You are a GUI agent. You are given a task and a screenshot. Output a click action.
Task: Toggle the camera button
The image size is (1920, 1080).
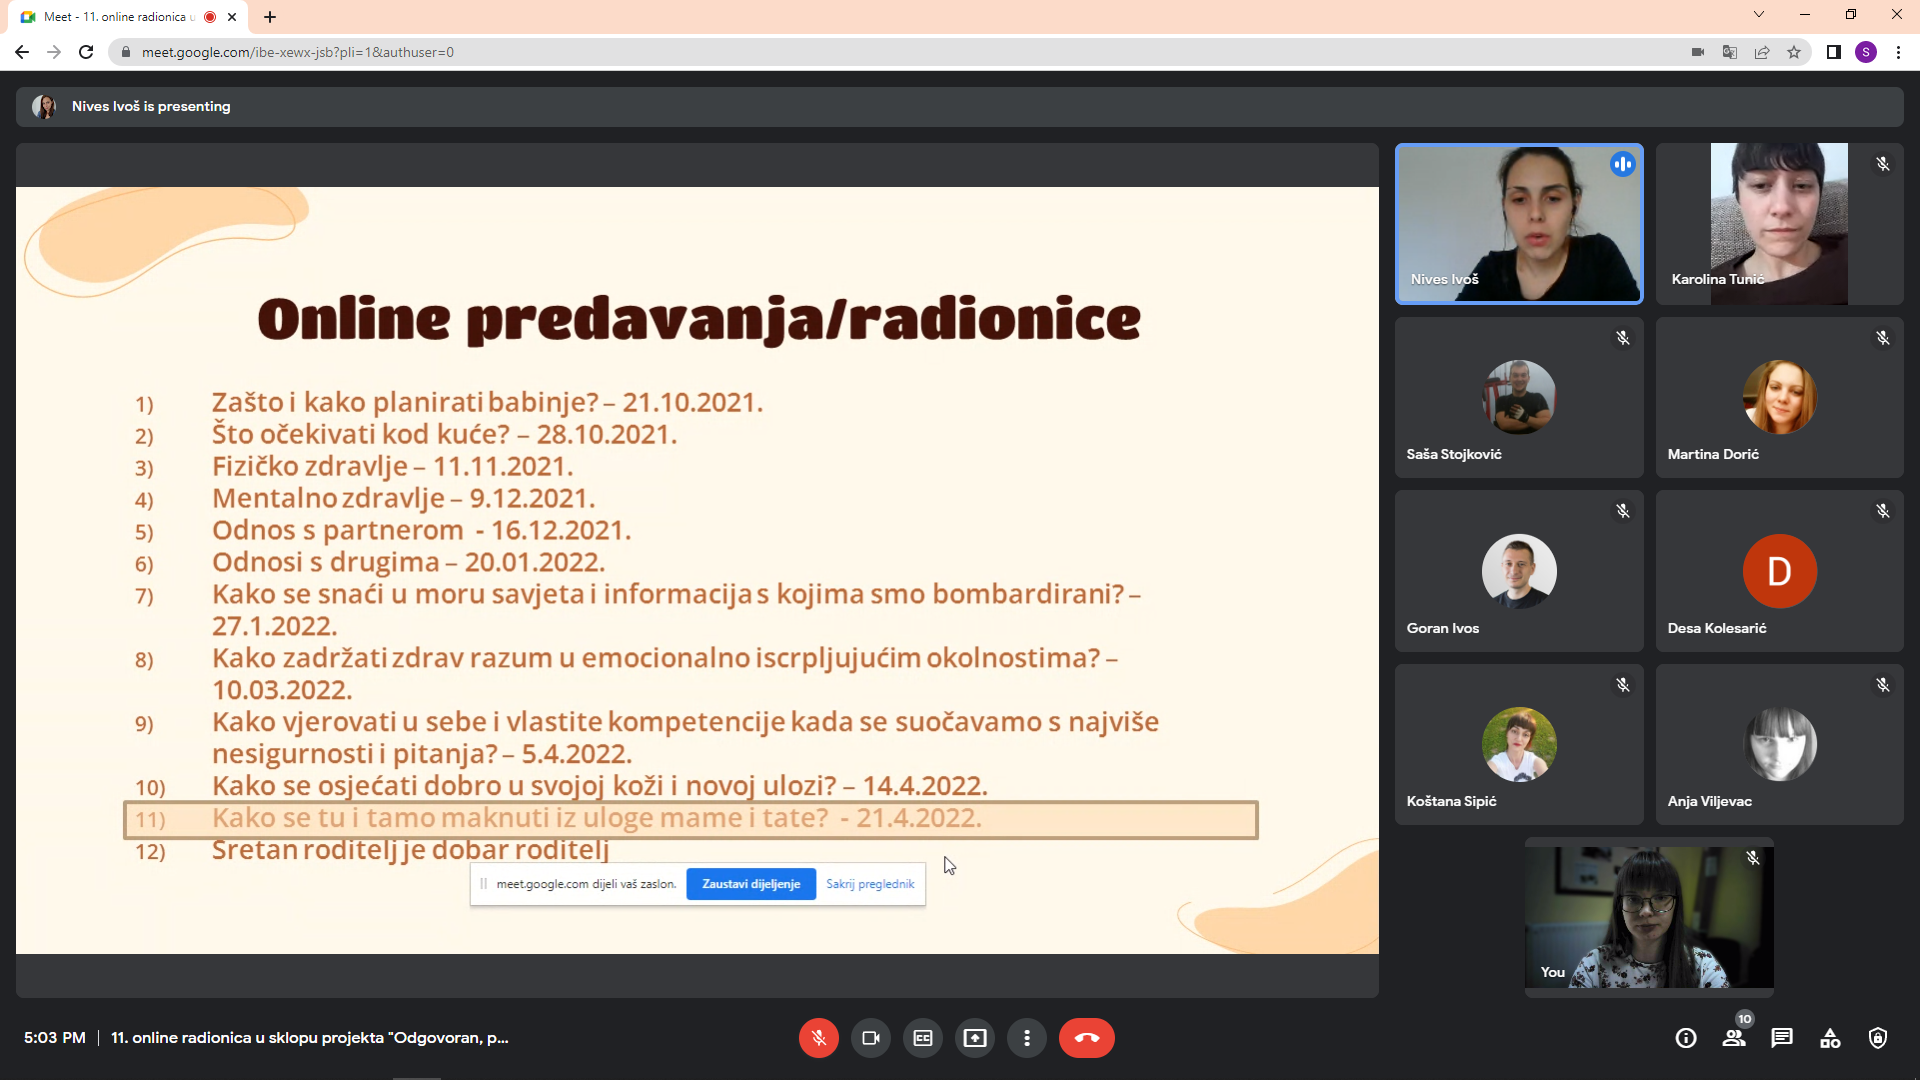tap(871, 1038)
